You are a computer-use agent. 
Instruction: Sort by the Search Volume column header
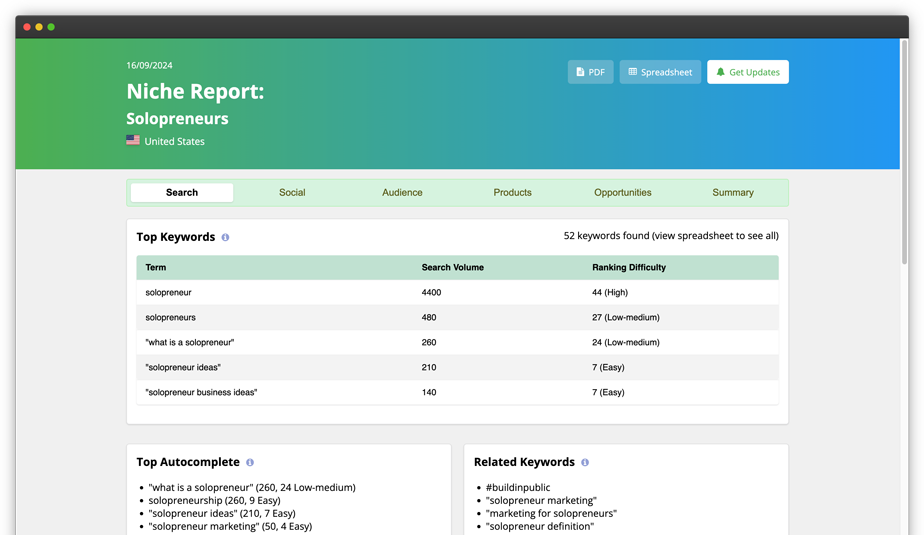point(453,268)
